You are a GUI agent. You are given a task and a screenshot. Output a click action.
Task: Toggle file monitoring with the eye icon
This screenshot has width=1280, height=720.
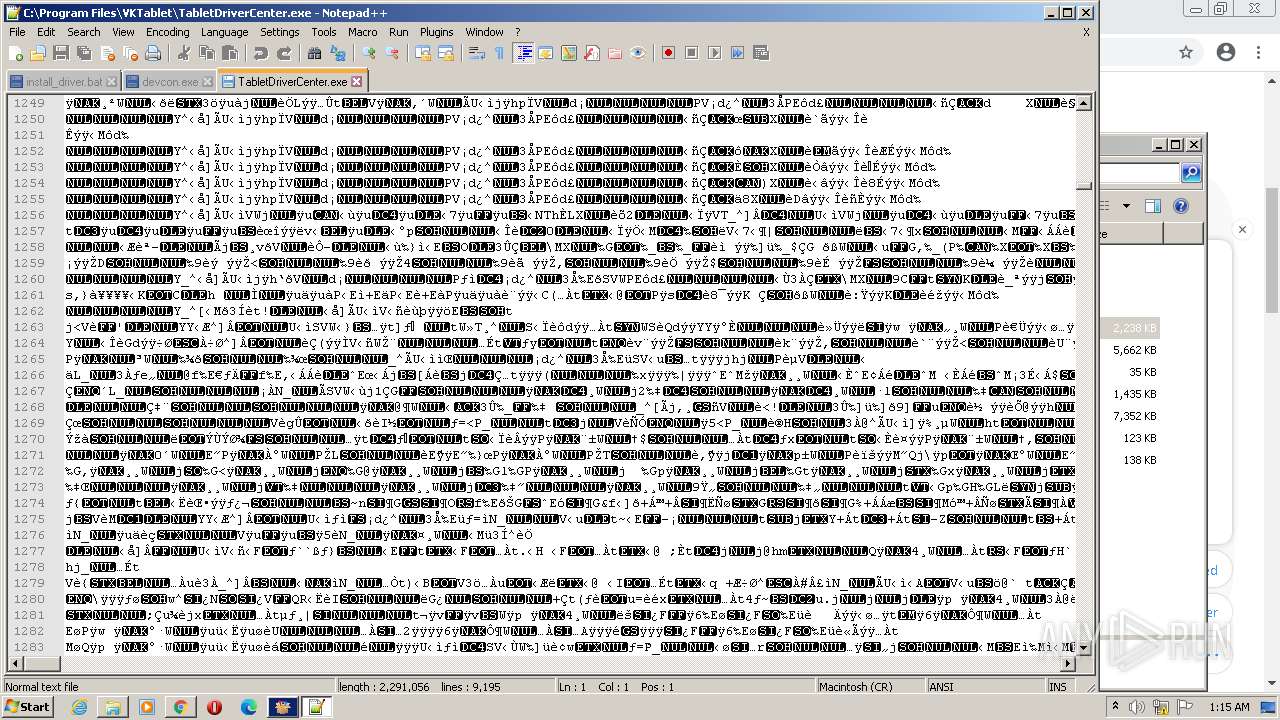pos(638,53)
